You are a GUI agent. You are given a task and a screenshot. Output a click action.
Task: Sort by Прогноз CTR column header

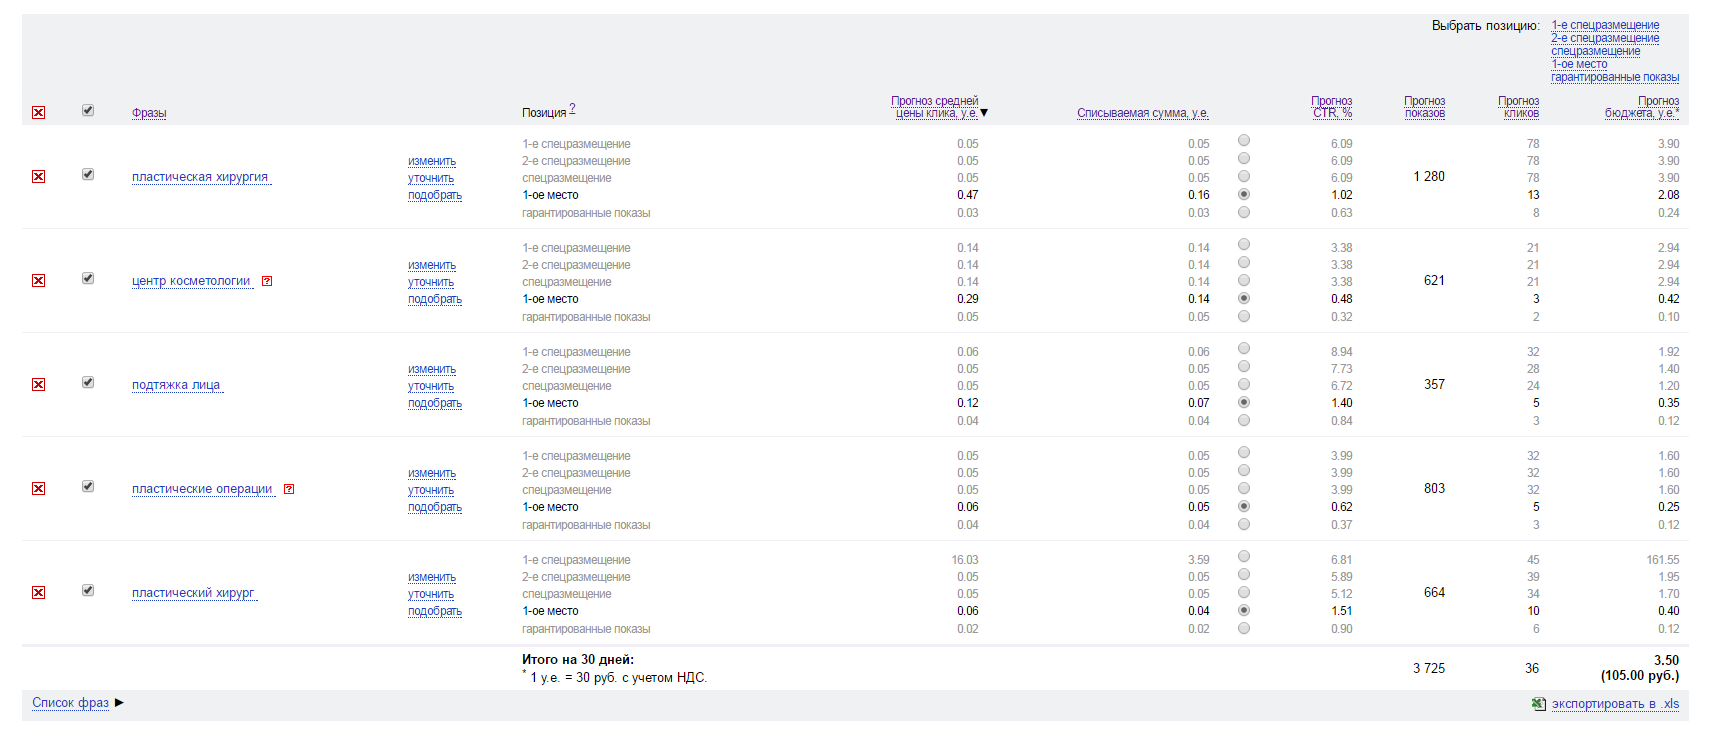[x=1332, y=107]
